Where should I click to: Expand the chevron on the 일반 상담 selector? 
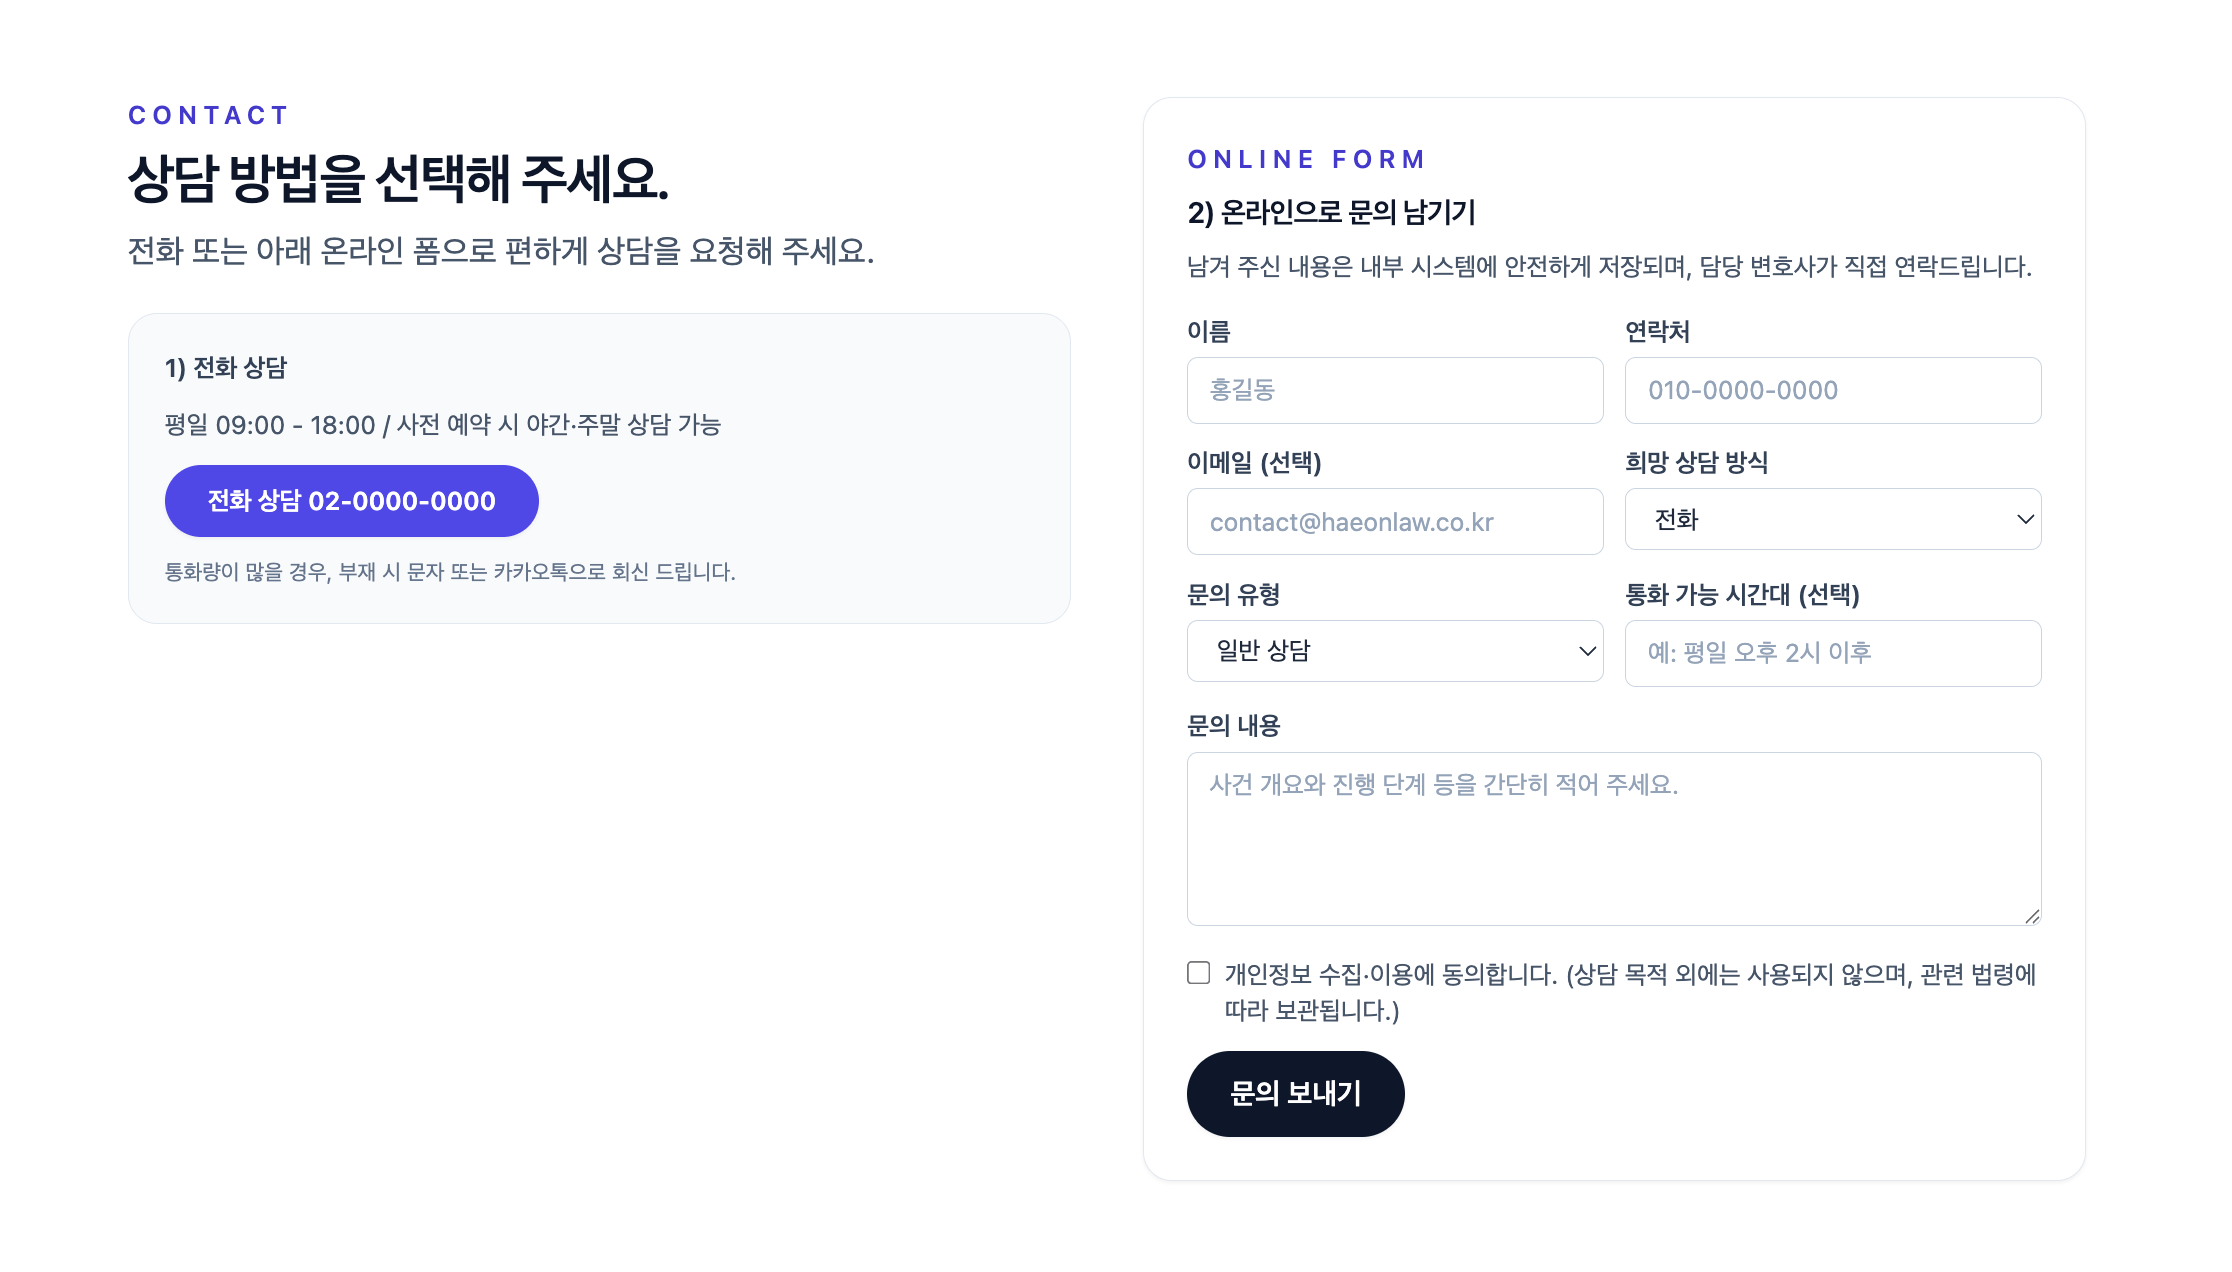click(1589, 650)
